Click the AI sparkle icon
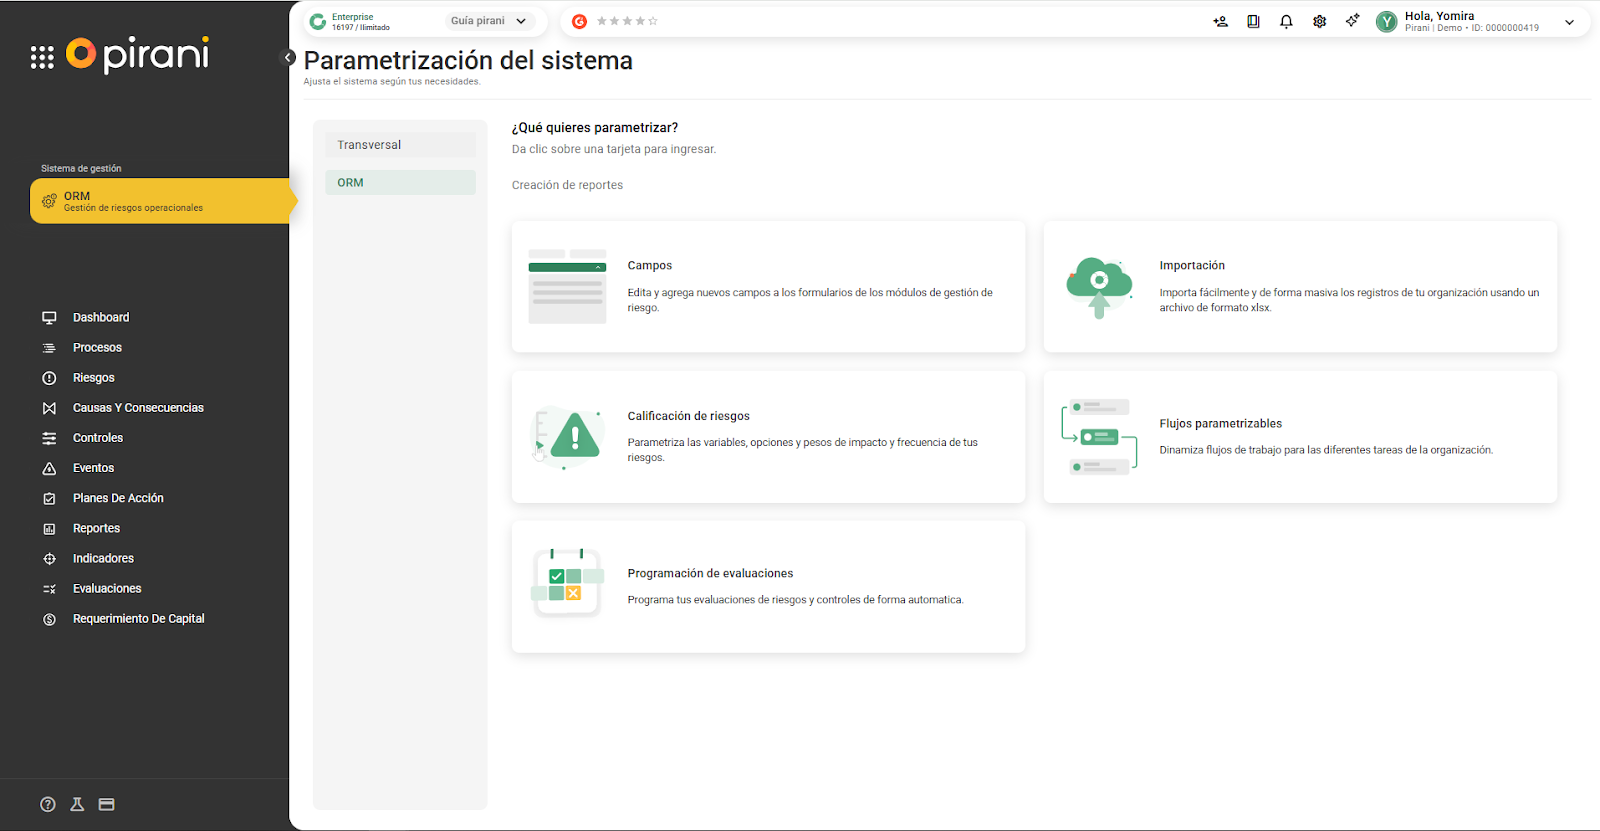The image size is (1600, 831). [x=1352, y=21]
